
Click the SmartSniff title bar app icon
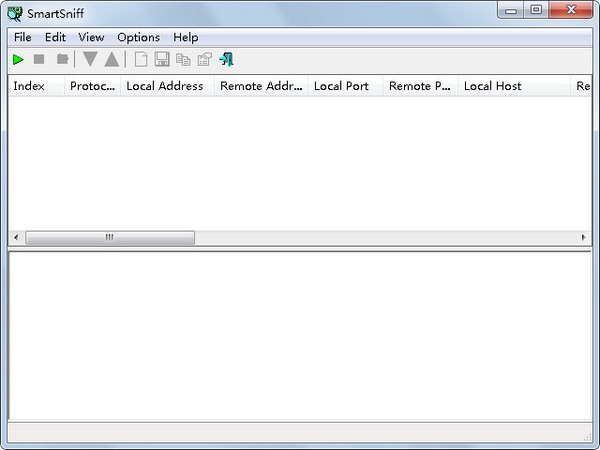coord(15,13)
